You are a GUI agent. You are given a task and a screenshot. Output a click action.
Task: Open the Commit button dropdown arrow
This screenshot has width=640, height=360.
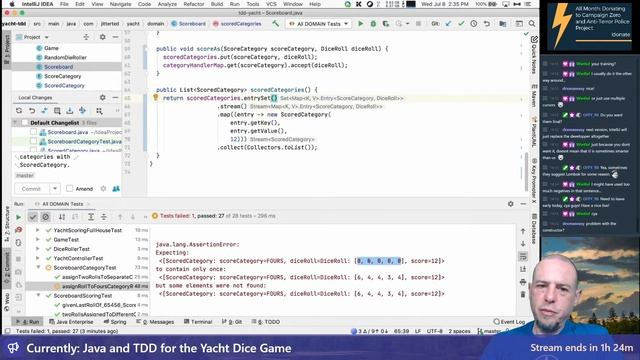click(x=55, y=189)
